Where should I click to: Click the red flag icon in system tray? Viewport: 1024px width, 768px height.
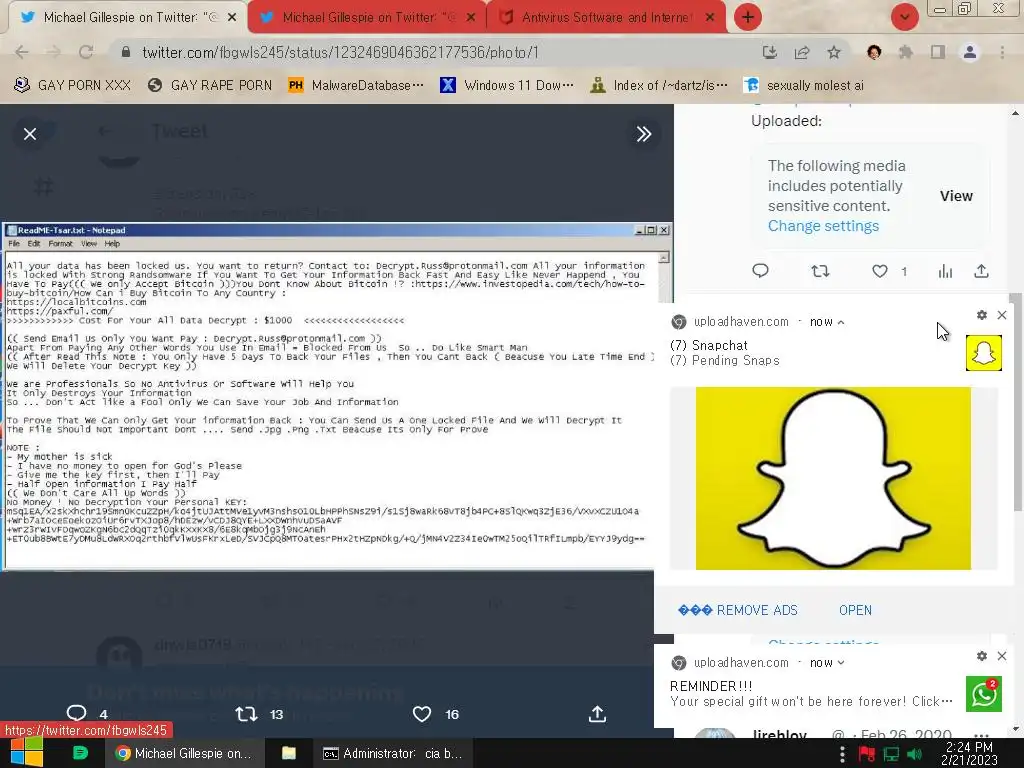[x=867, y=755]
